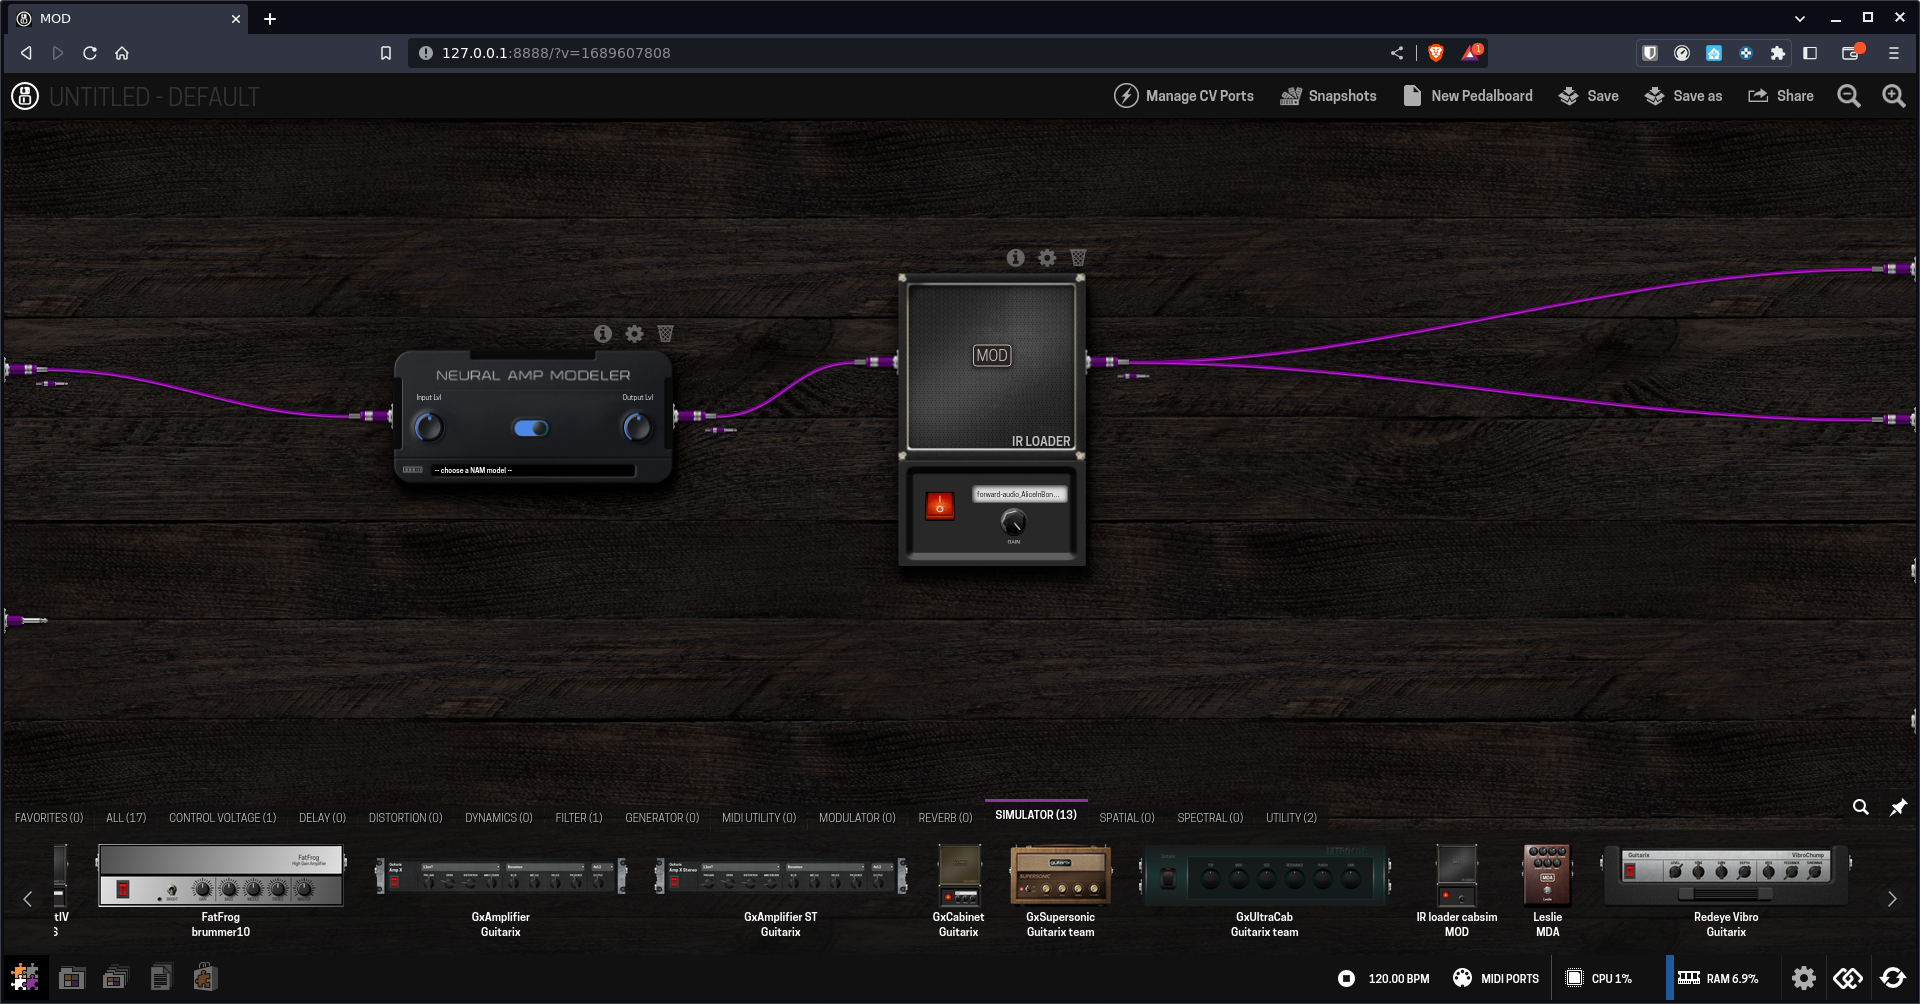This screenshot has height=1004, width=1920.
Task: Click the transport play/stop icon
Action: pos(1346,978)
